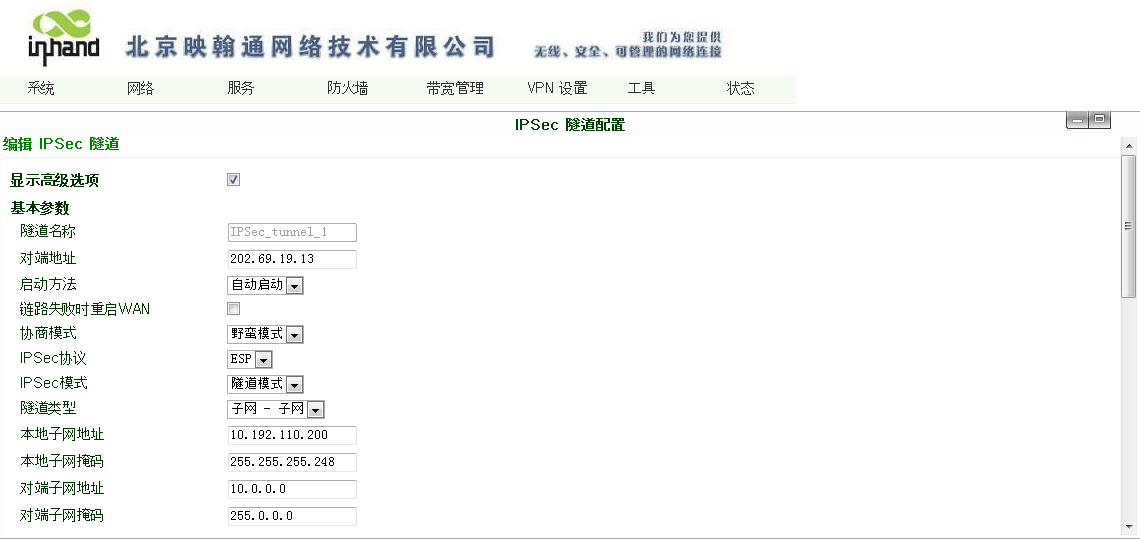Select the VPN 设置 menu
The height and width of the screenshot is (541, 1140).
(557, 89)
